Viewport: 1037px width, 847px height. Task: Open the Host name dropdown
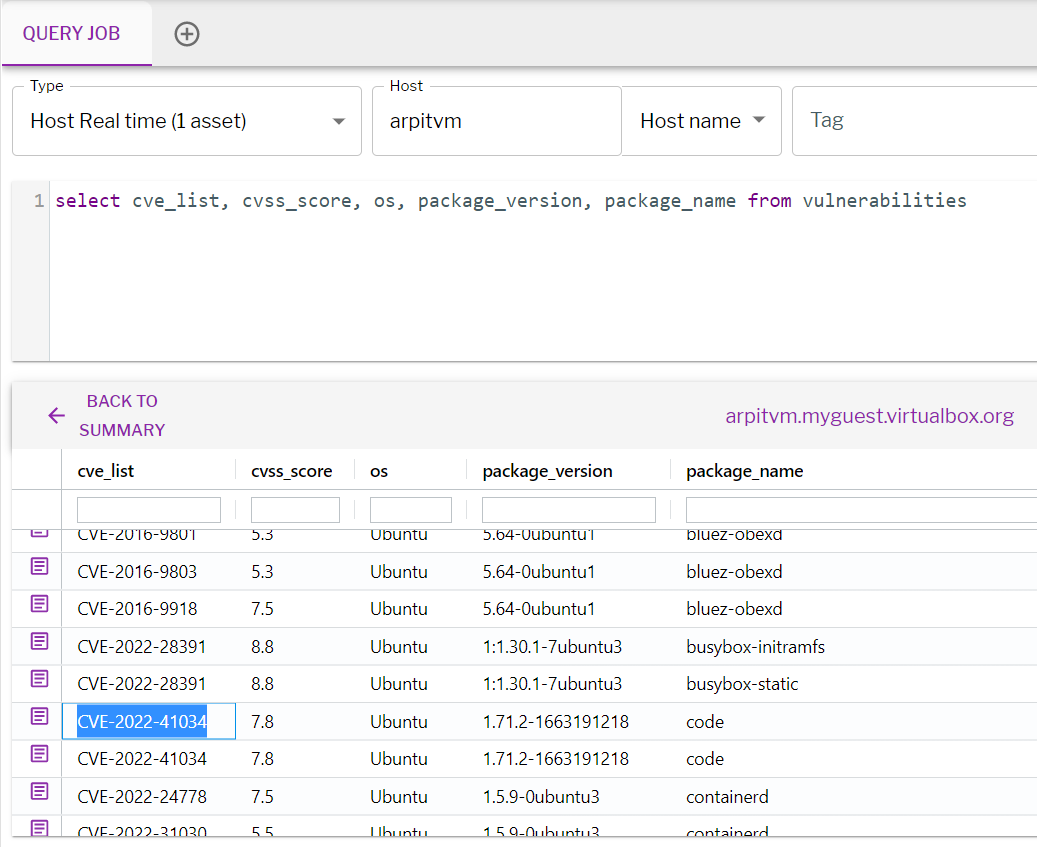click(701, 120)
